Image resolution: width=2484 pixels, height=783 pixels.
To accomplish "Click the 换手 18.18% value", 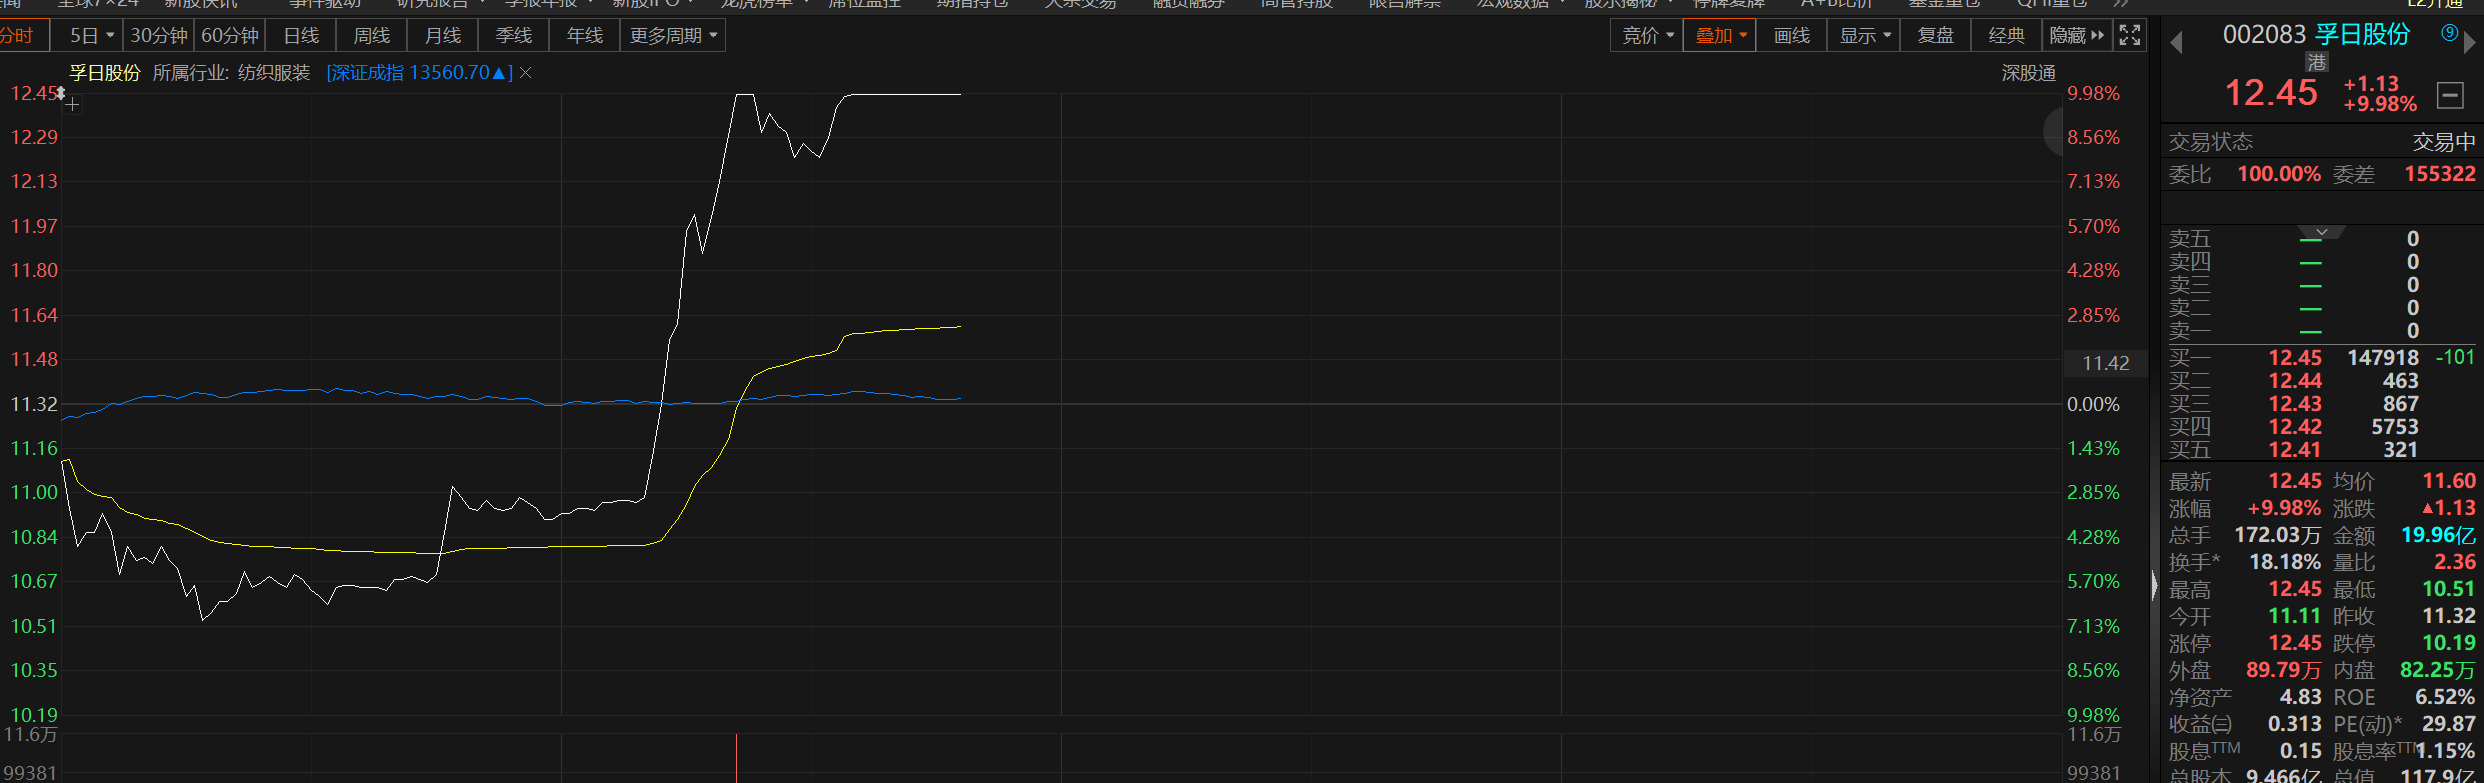I will [x=2285, y=562].
